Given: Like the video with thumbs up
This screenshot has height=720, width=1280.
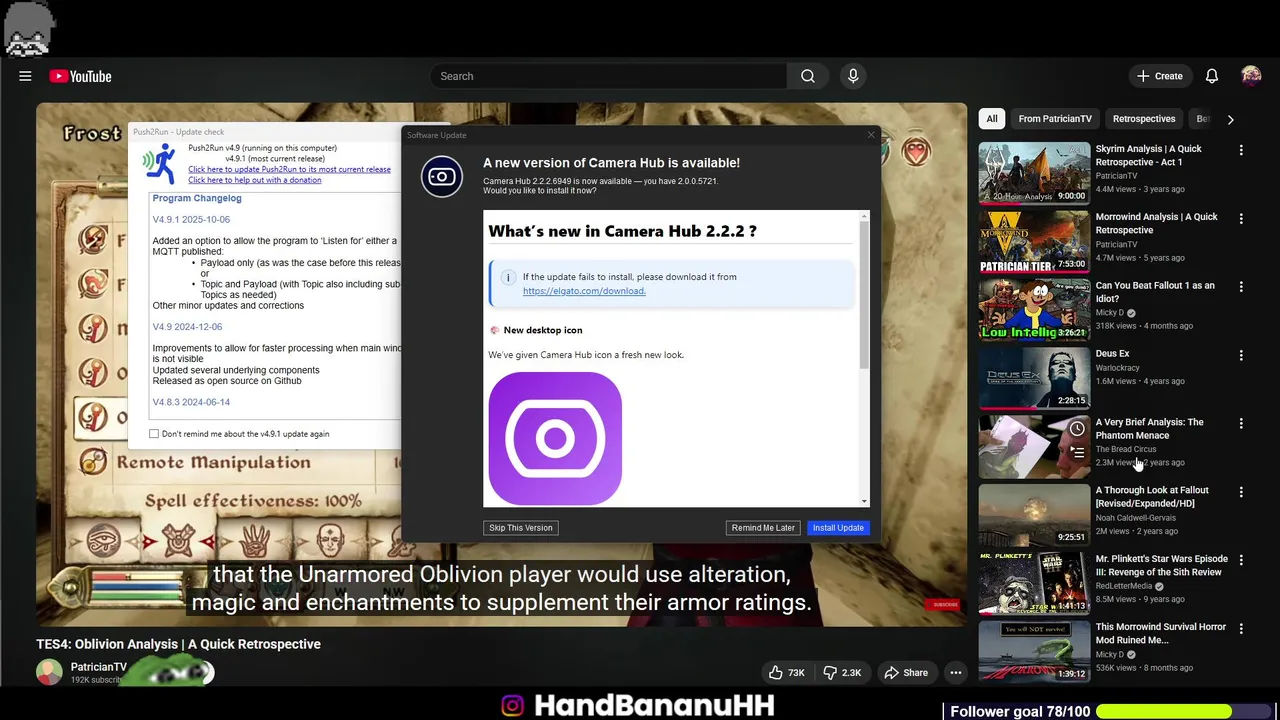Looking at the screenshot, I should tap(786, 673).
